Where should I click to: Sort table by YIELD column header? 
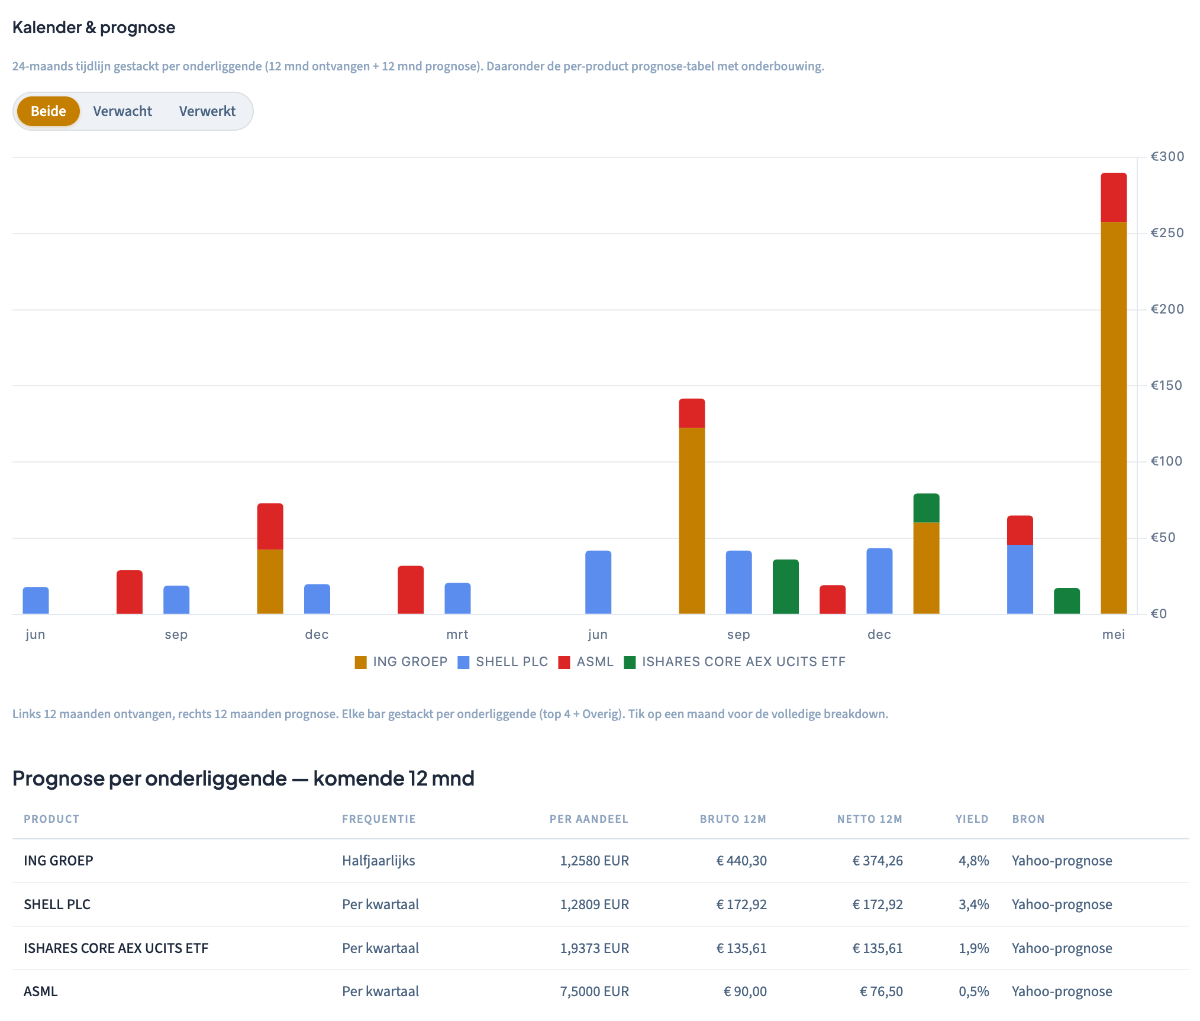(x=972, y=819)
